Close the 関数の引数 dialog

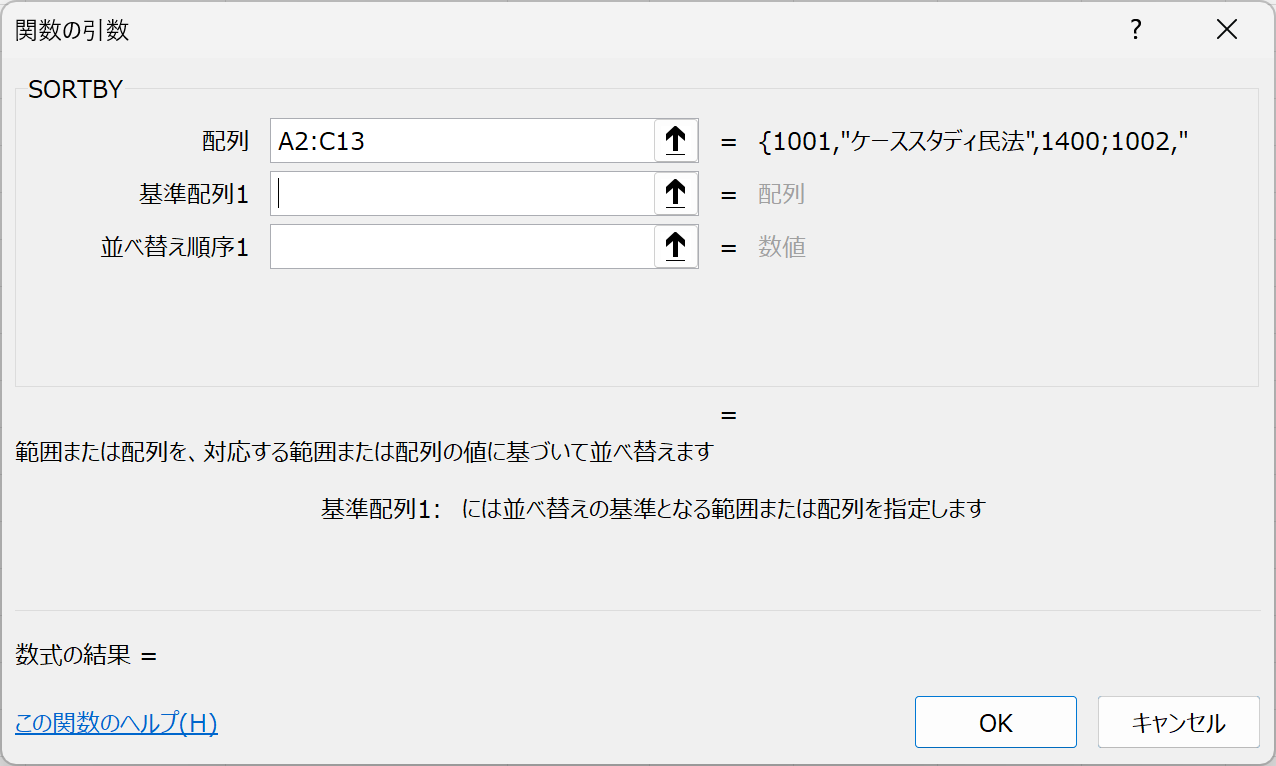(1227, 30)
